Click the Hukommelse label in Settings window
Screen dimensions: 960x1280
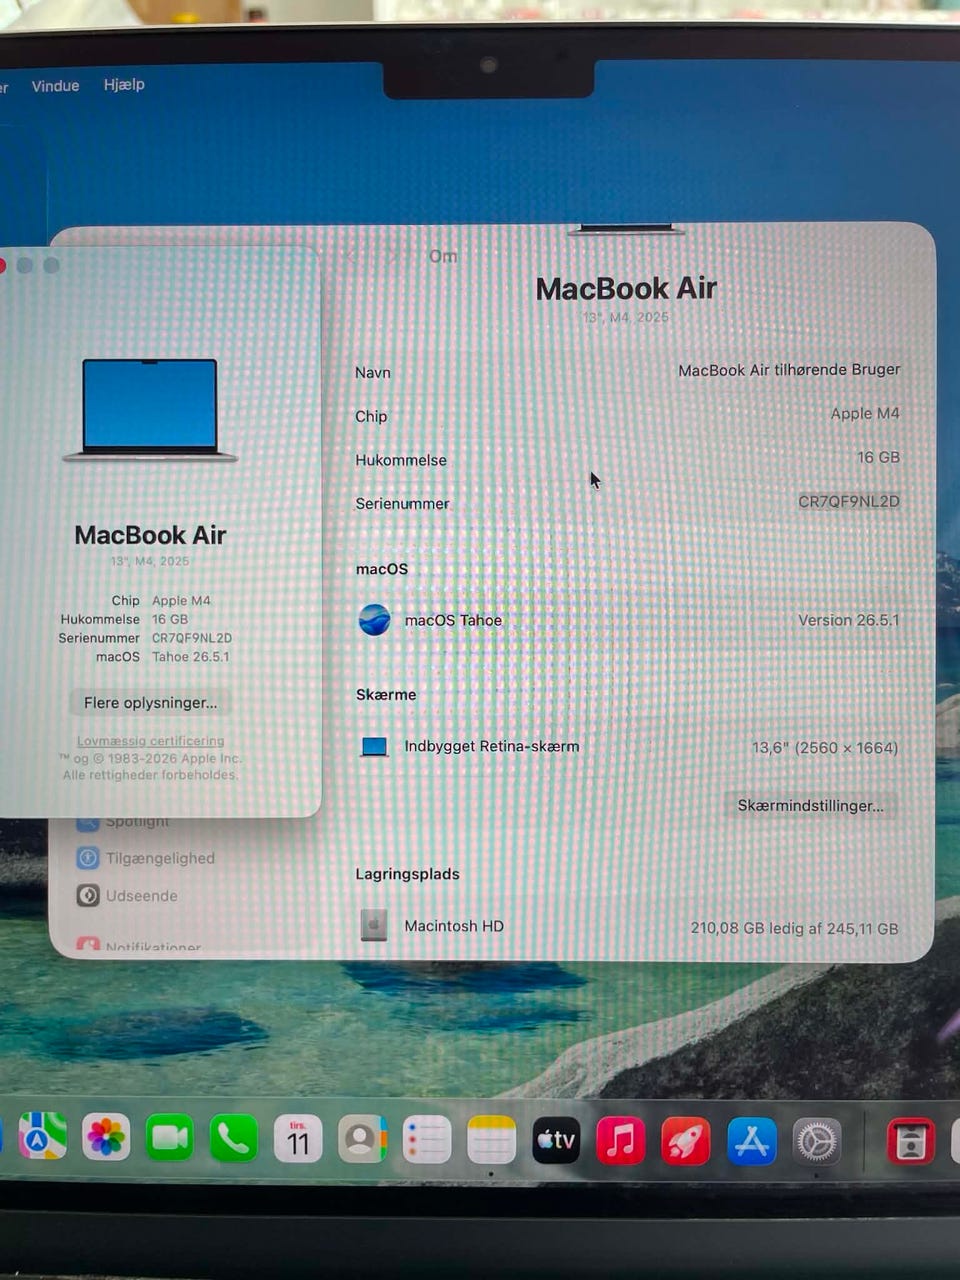click(401, 461)
